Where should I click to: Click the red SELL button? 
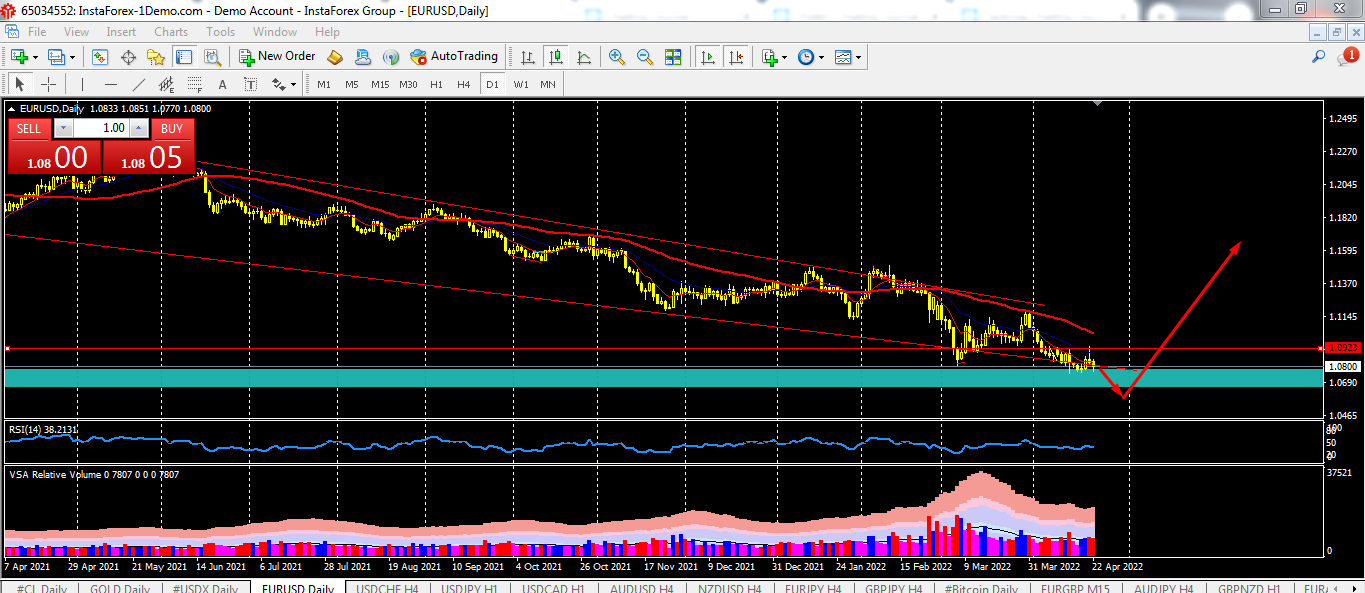pos(29,128)
